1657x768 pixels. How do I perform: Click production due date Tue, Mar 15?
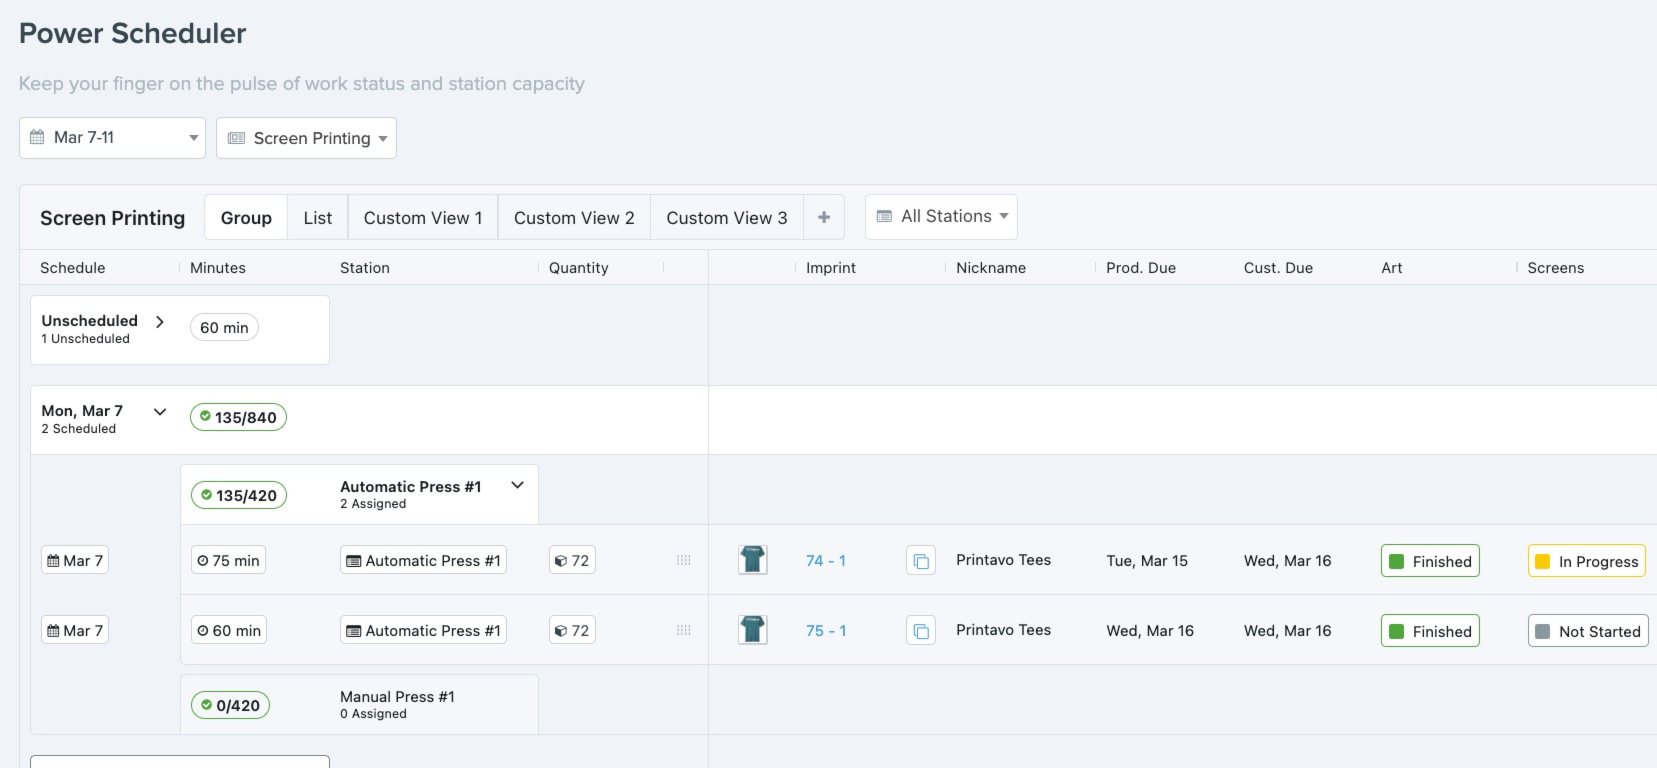1147,561
